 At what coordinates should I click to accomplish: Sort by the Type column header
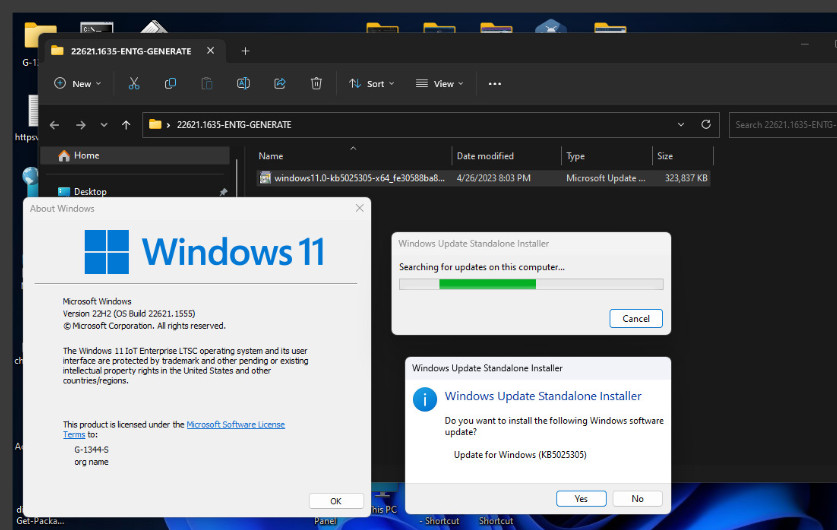pos(575,156)
